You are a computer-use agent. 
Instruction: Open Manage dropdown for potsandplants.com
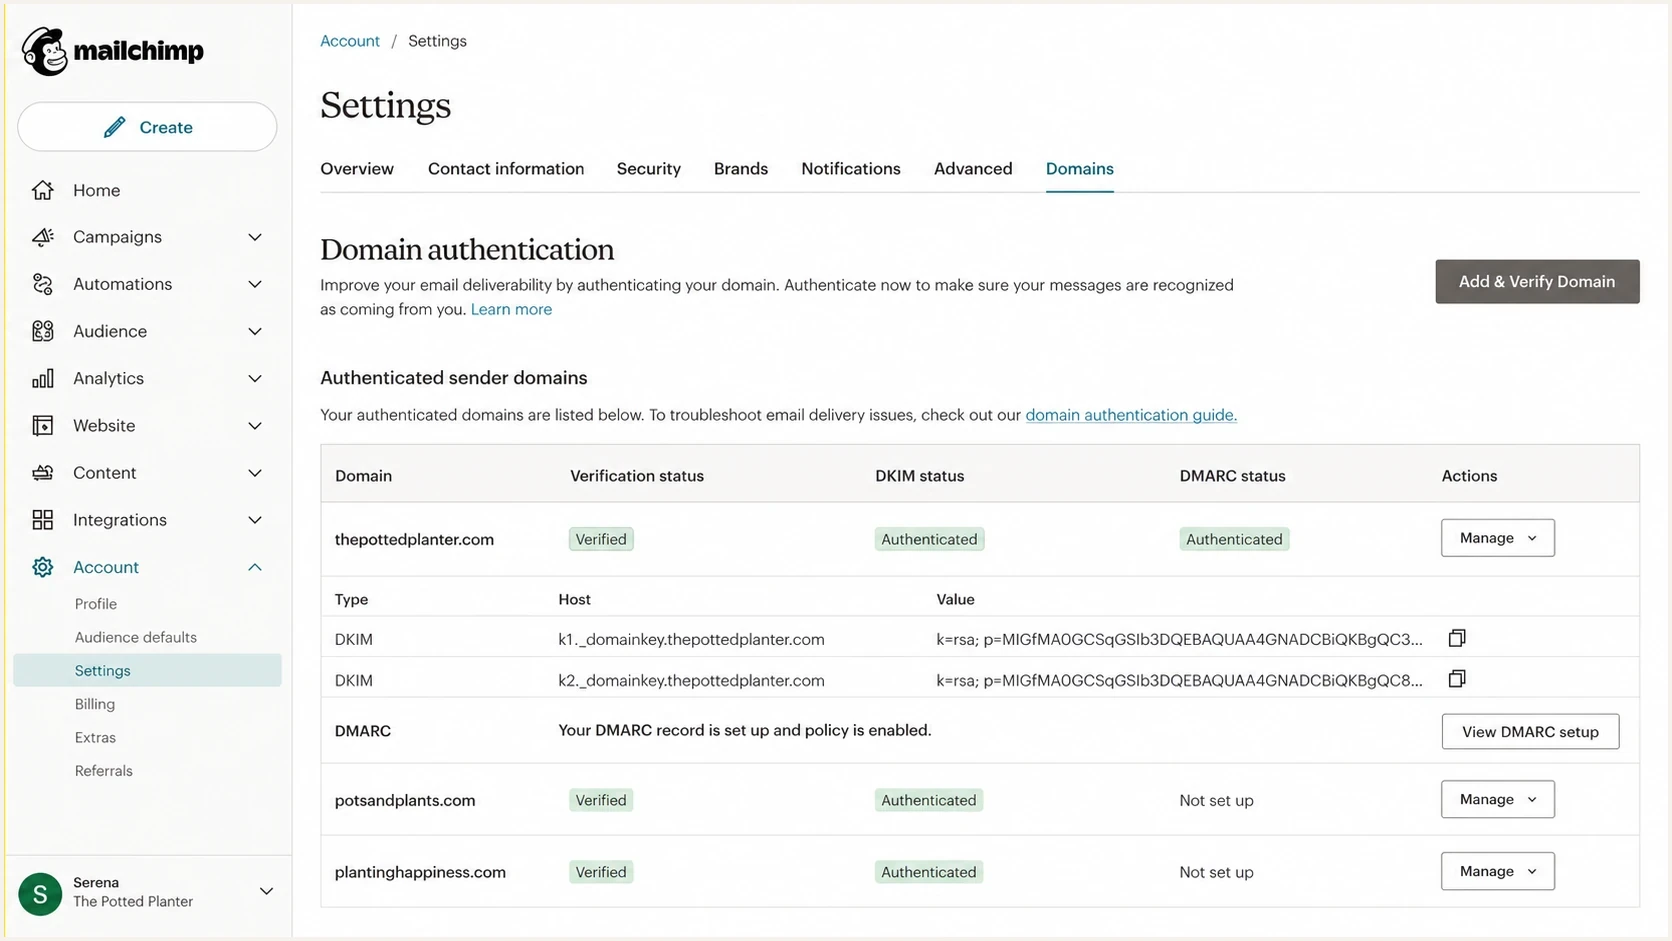tap(1497, 799)
